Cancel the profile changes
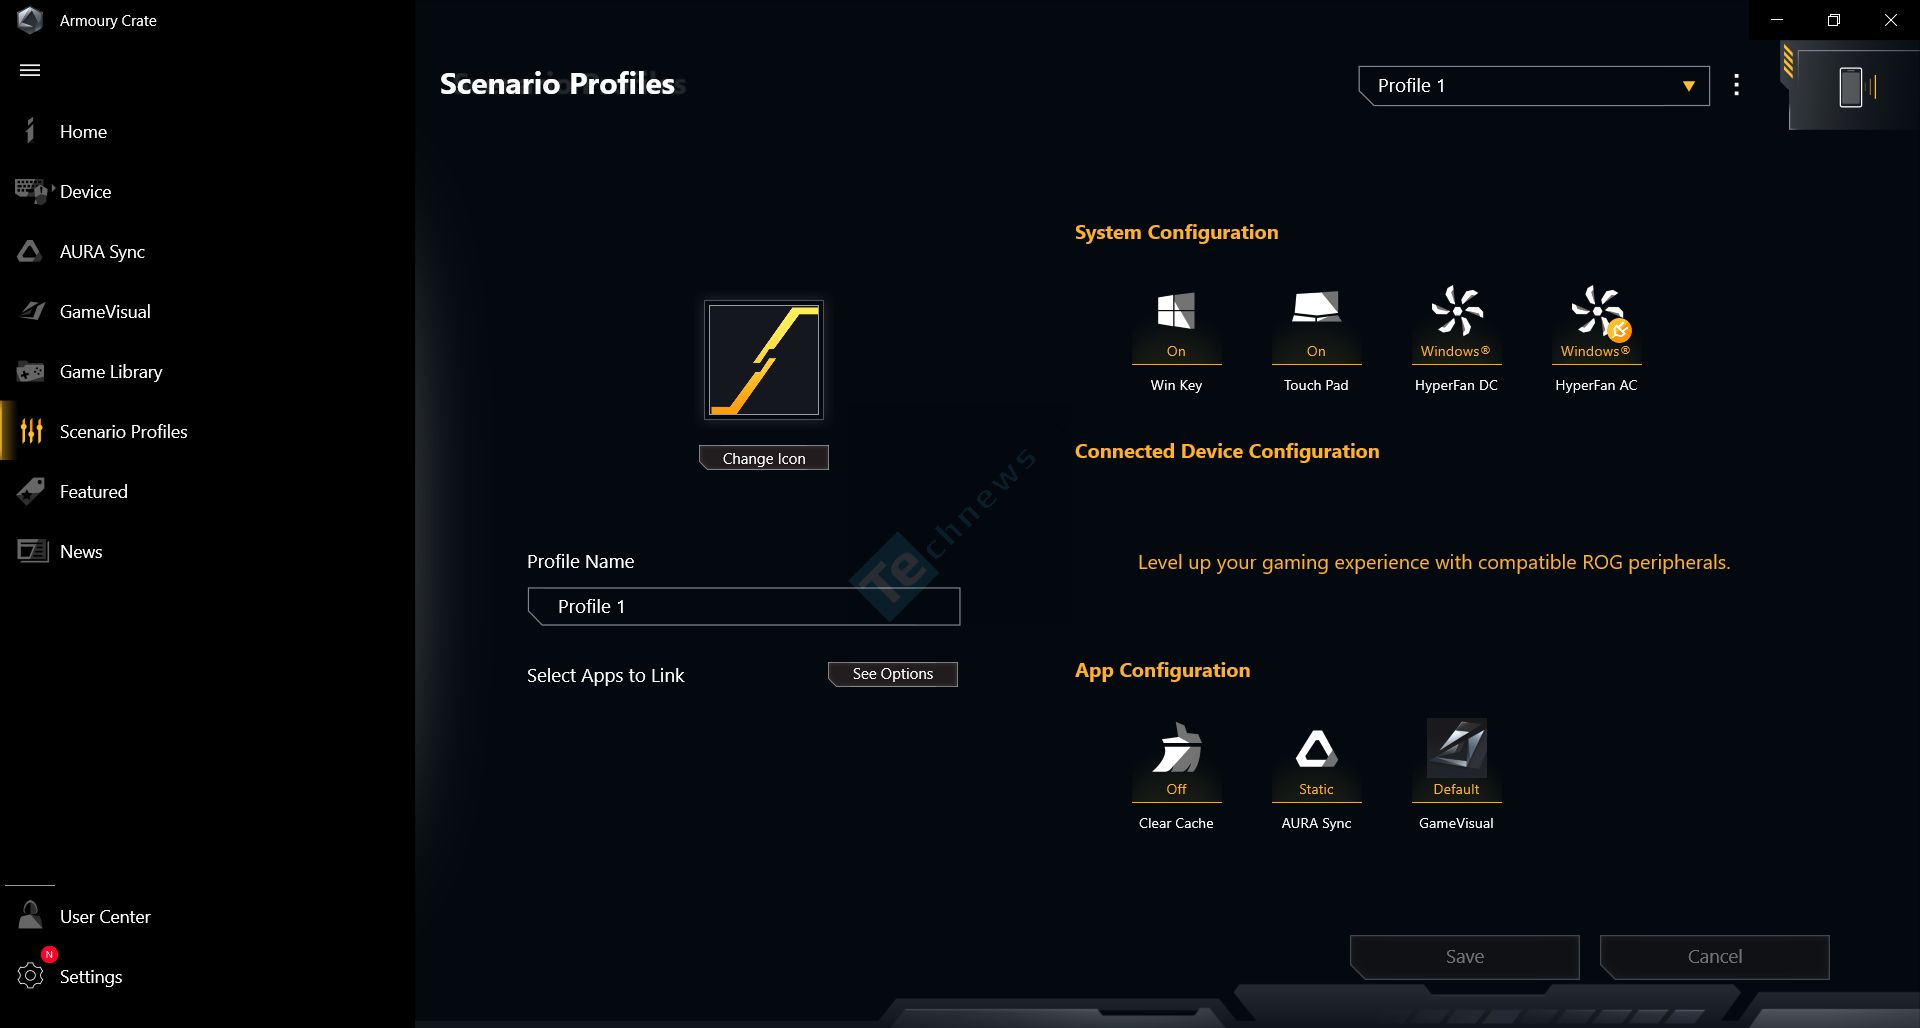Image resolution: width=1920 pixels, height=1028 pixels. pyautogui.click(x=1715, y=957)
